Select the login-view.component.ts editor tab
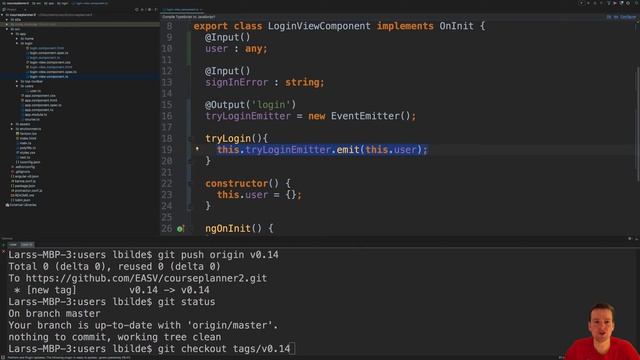This screenshot has width=640, height=360. 181,9
